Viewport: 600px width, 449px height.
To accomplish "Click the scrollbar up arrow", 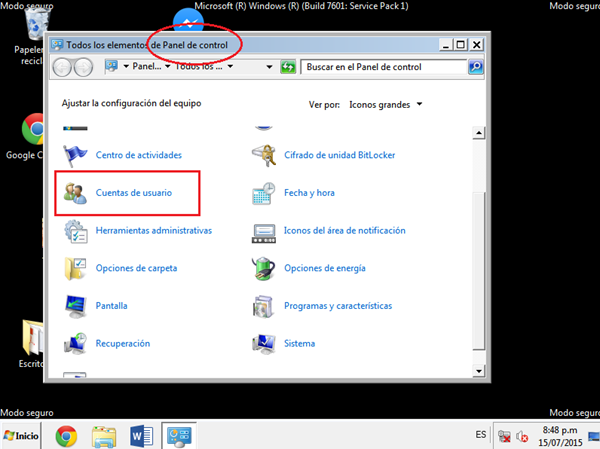I will coord(478,133).
